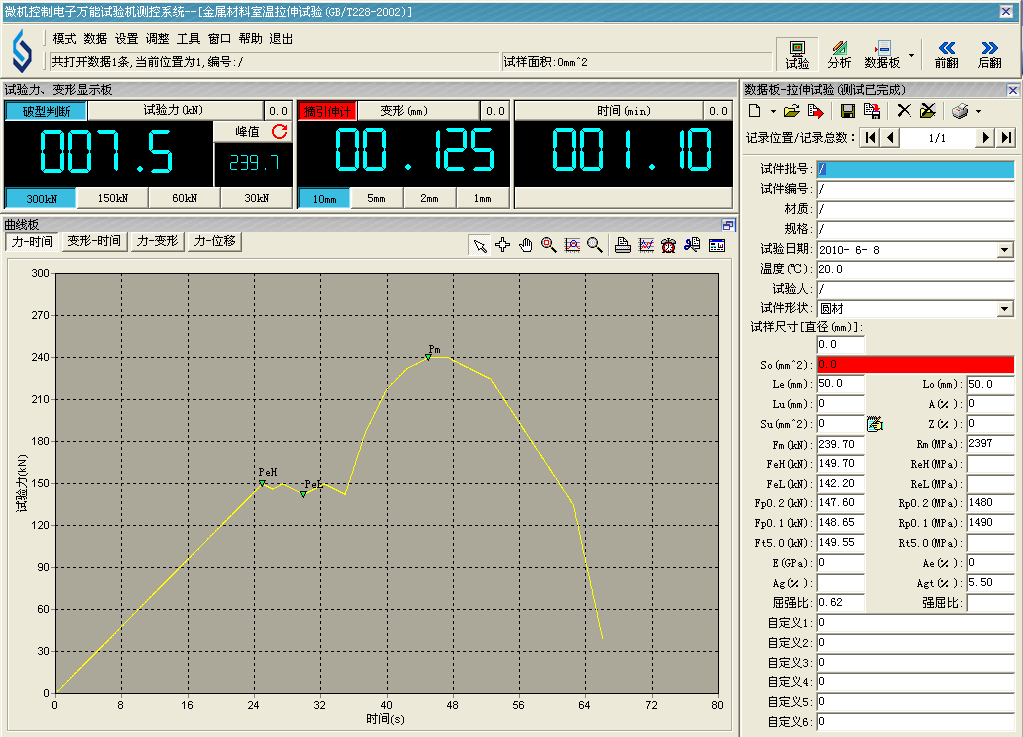This screenshot has width=1023, height=737.
Task: Click the red So(mm^2) field
Action: click(914, 365)
